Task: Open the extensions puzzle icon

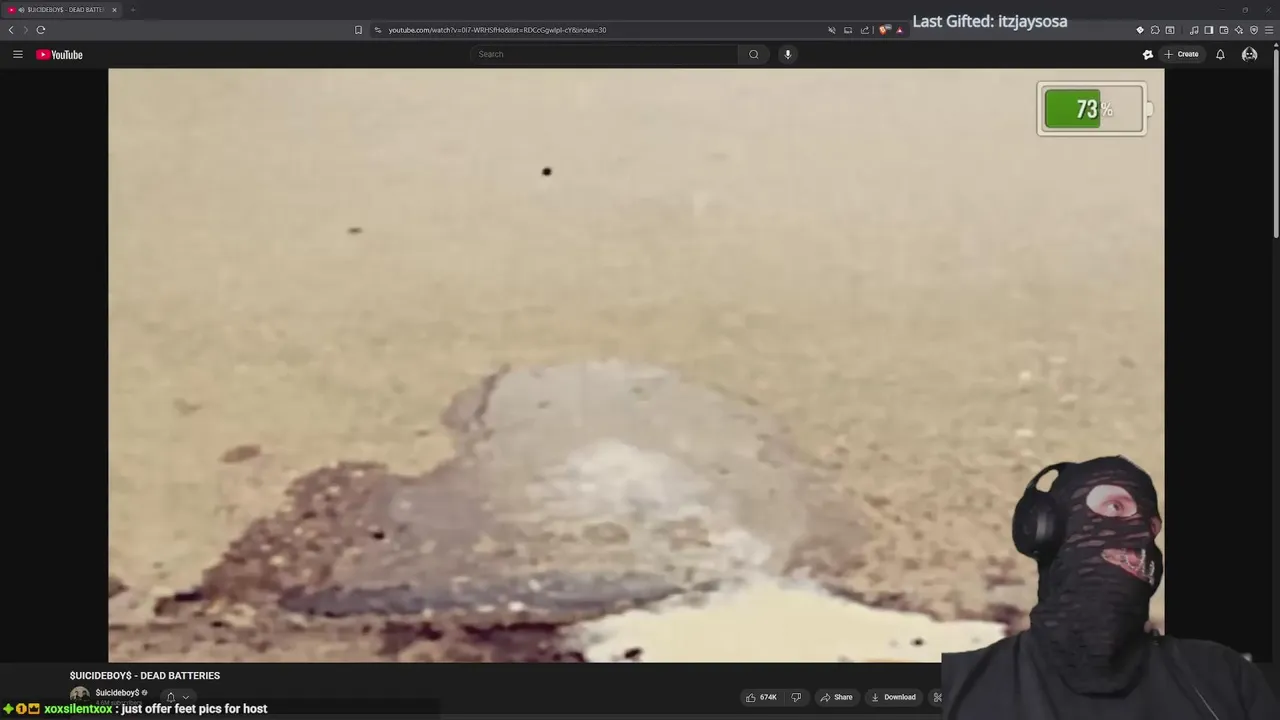Action: (x=1155, y=30)
